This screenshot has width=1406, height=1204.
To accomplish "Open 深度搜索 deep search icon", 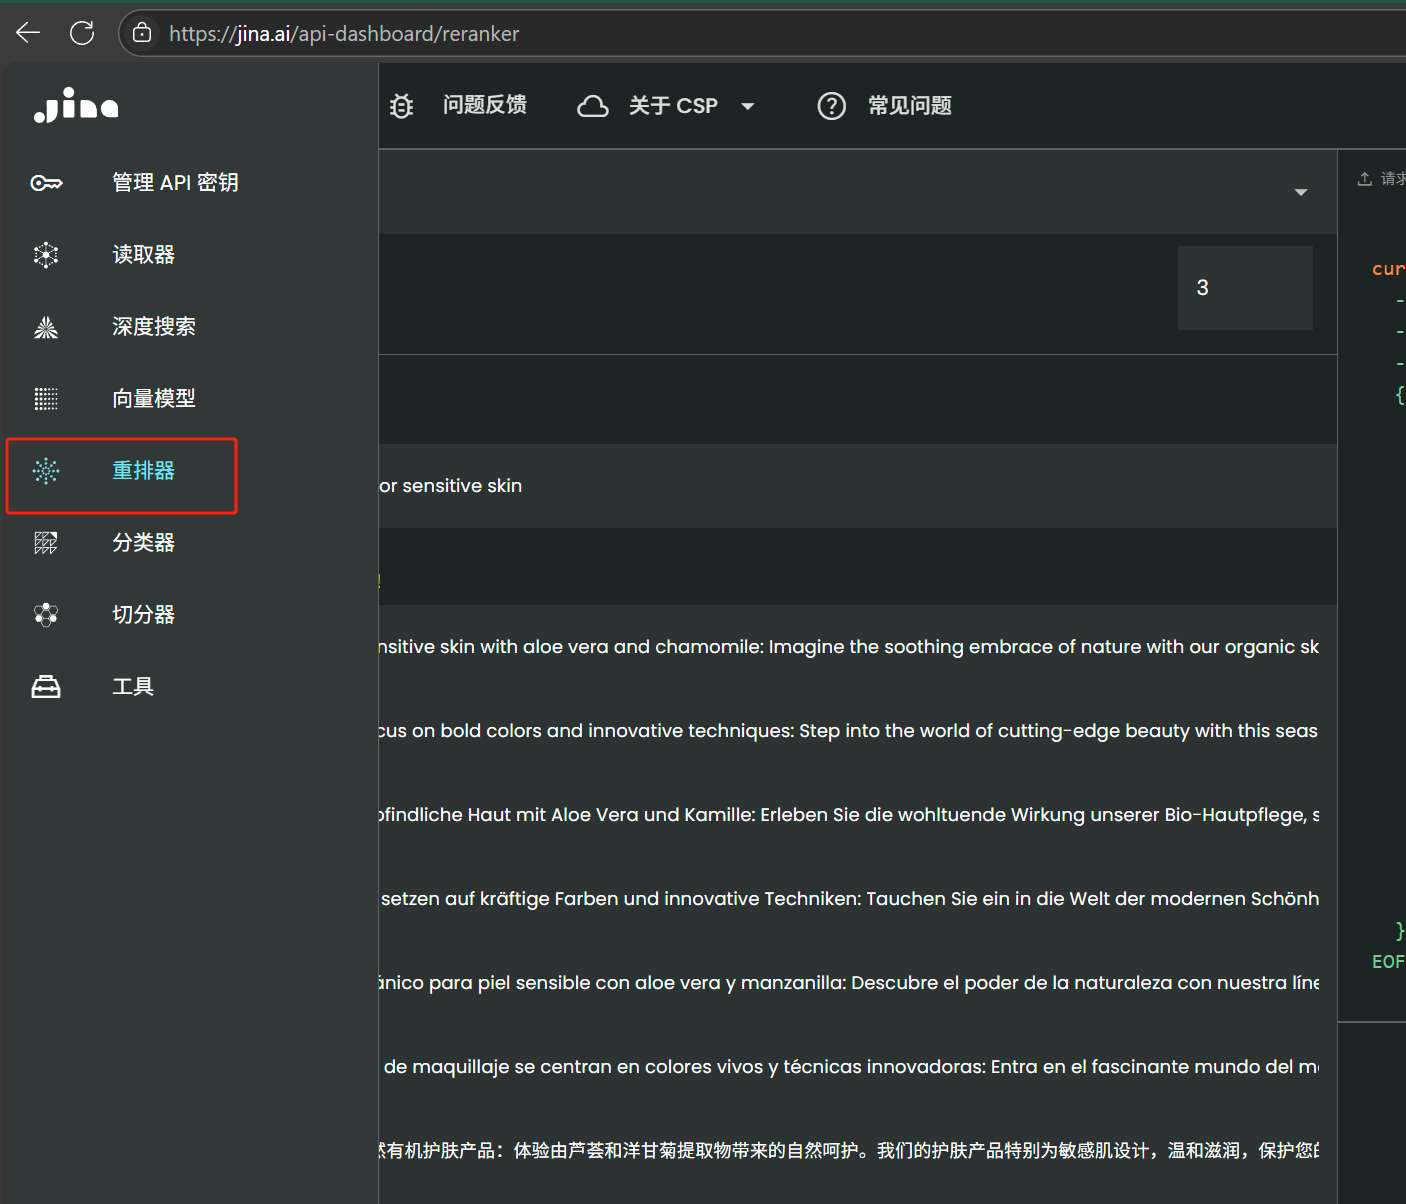I will click(x=46, y=327).
